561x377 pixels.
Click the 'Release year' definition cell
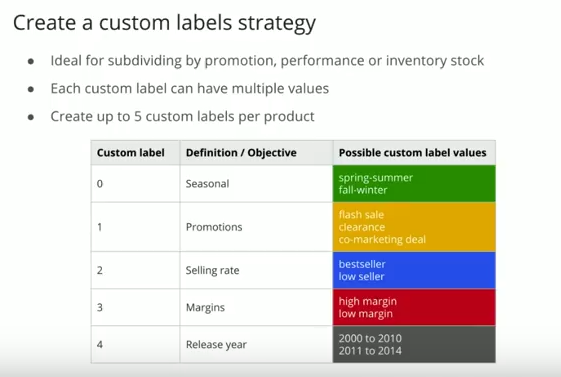pyautogui.click(x=257, y=344)
